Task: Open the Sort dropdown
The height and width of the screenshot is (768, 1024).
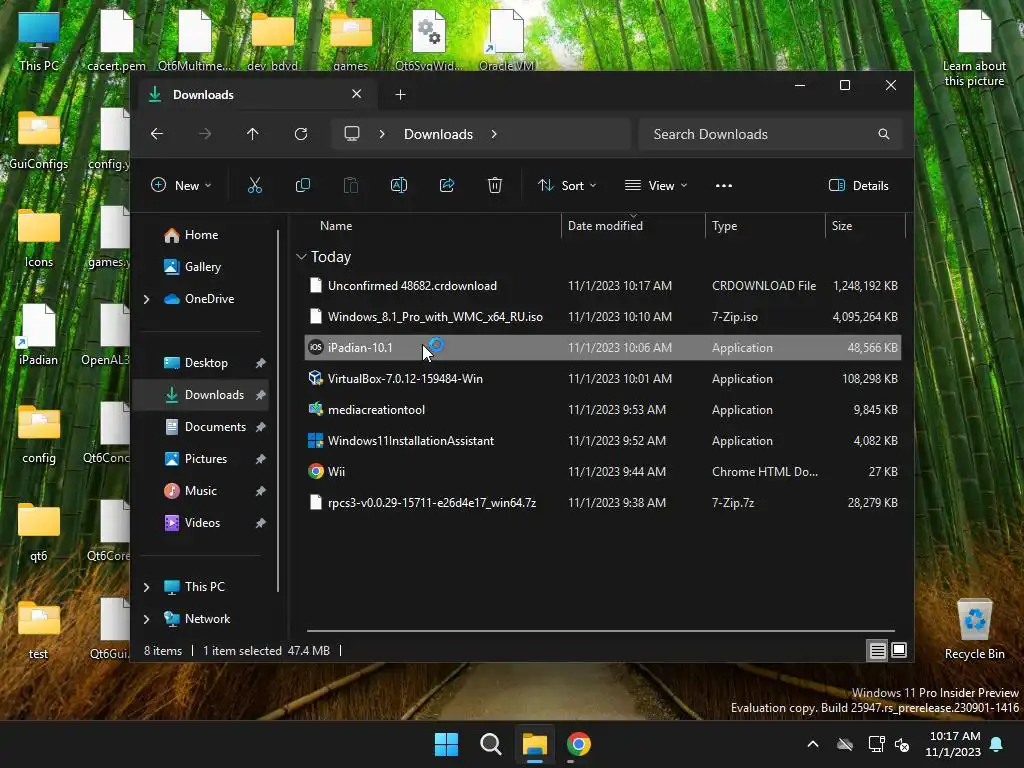Action: click(567, 185)
